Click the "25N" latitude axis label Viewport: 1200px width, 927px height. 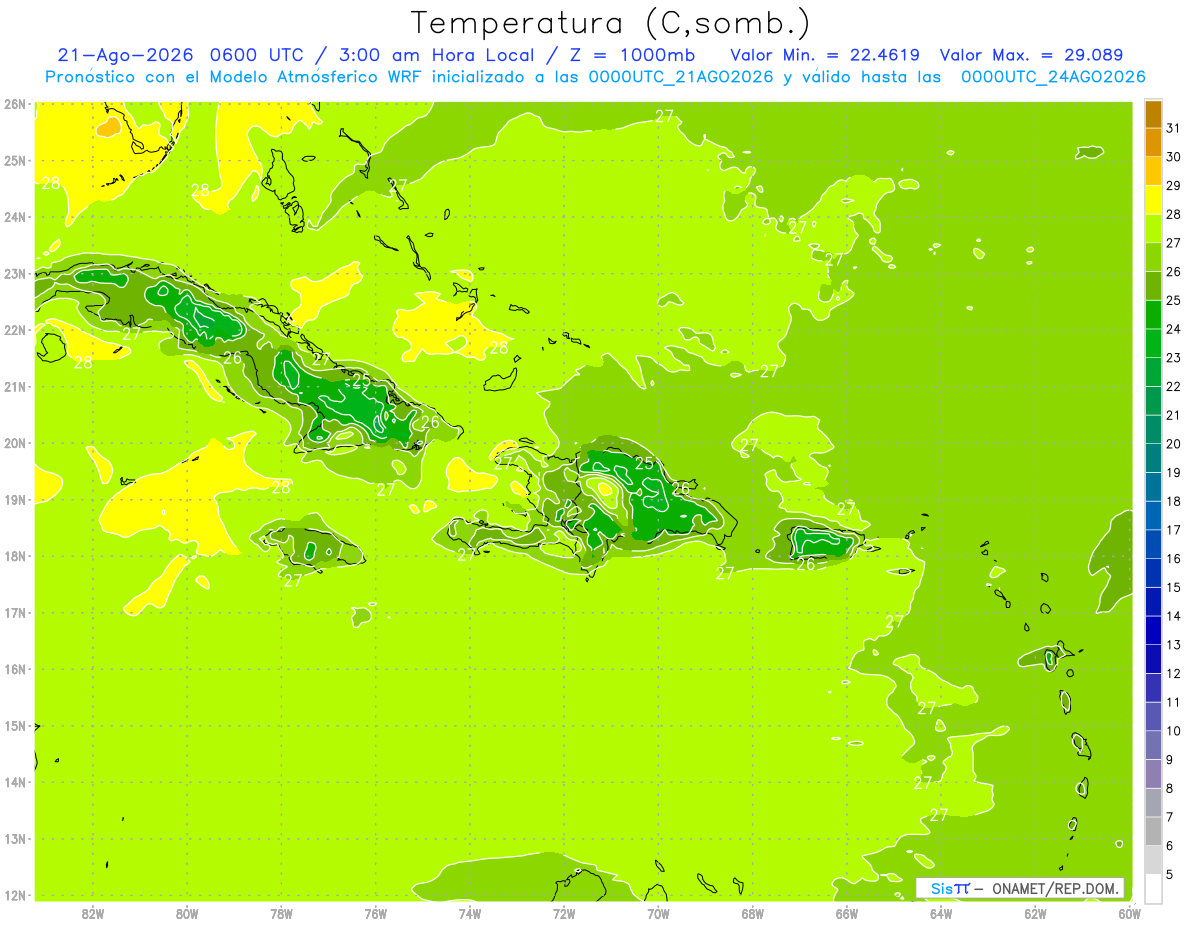[15, 160]
